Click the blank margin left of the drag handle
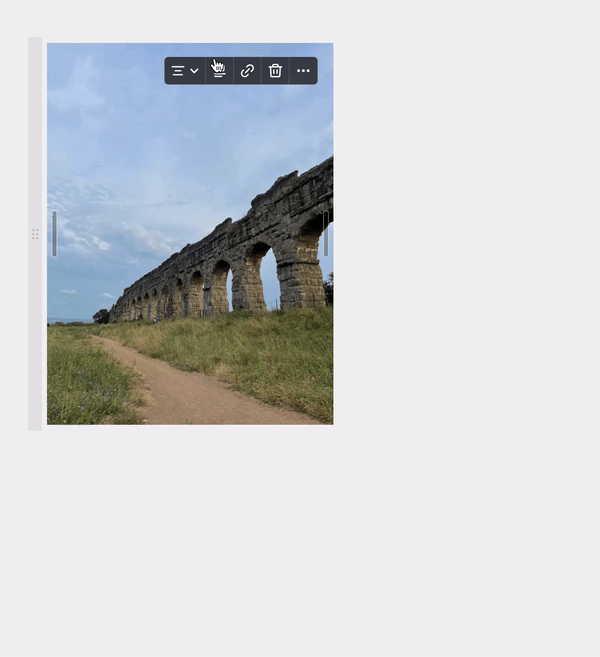600x657 pixels. (x=13, y=234)
